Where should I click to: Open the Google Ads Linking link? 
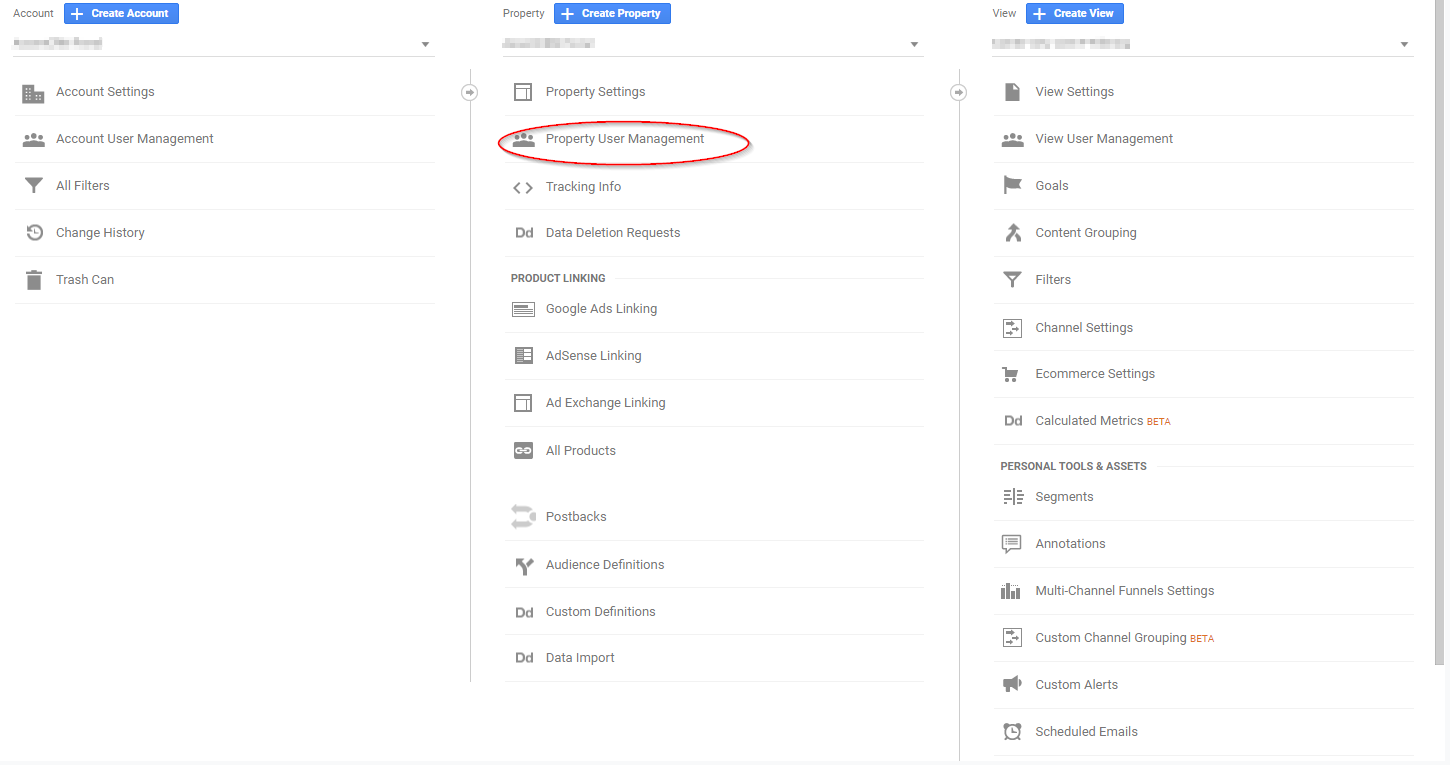click(x=601, y=309)
